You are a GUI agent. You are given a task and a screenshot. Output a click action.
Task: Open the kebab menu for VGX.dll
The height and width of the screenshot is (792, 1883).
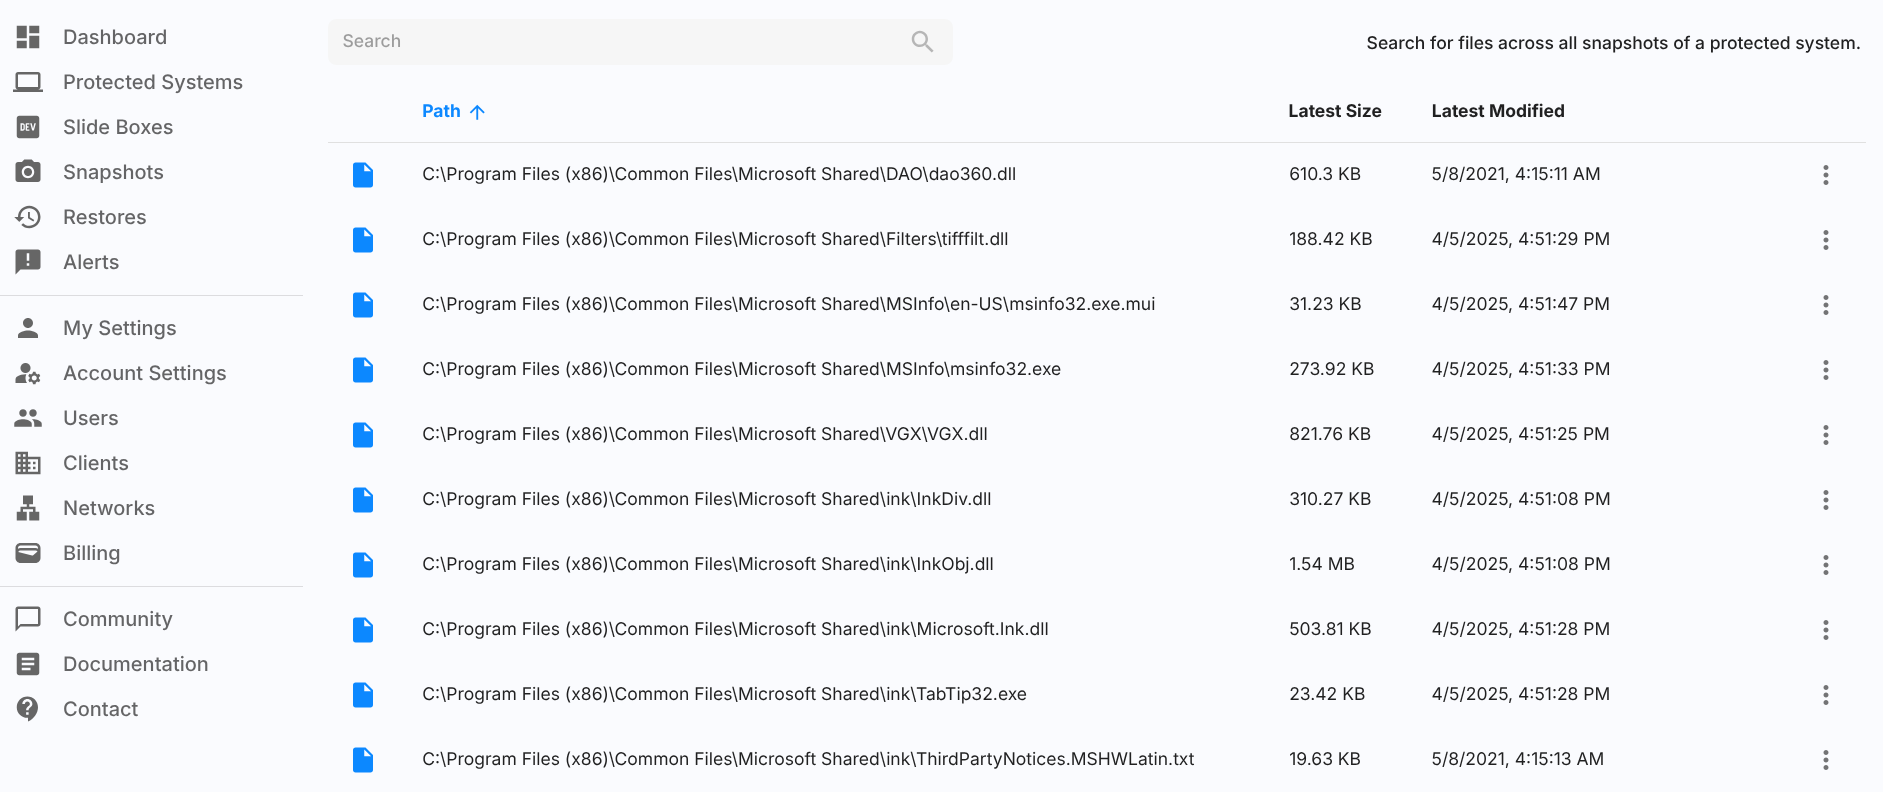pos(1825,435)
